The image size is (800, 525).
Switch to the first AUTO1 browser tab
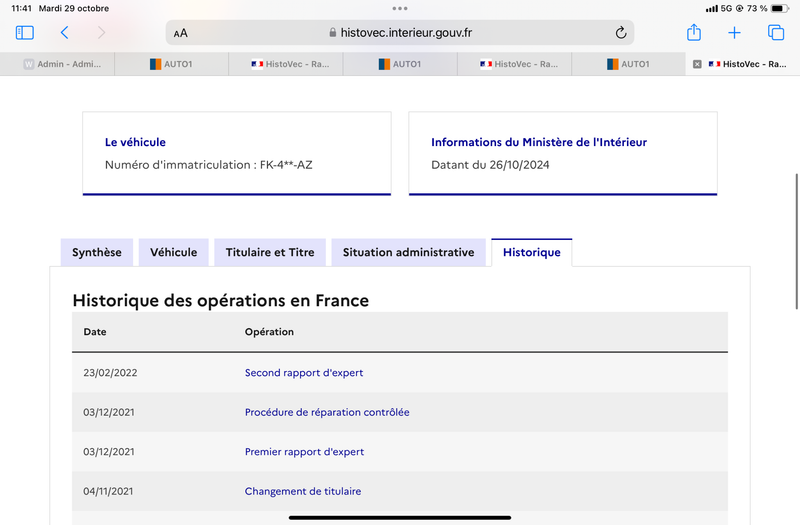pos(171,64)
